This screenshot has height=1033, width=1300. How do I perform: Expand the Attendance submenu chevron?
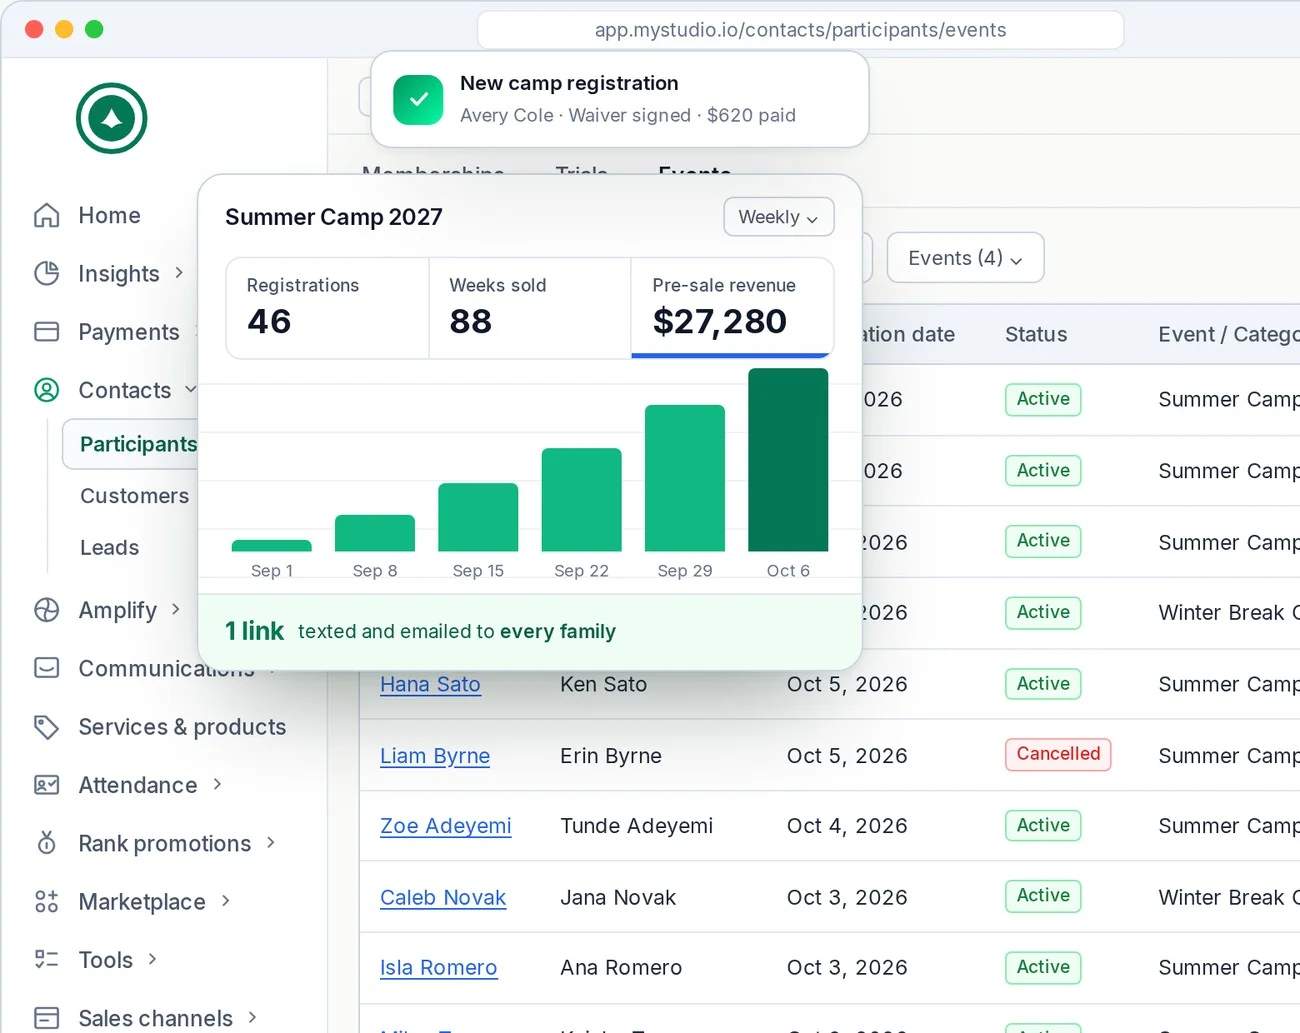coord(217,784)
